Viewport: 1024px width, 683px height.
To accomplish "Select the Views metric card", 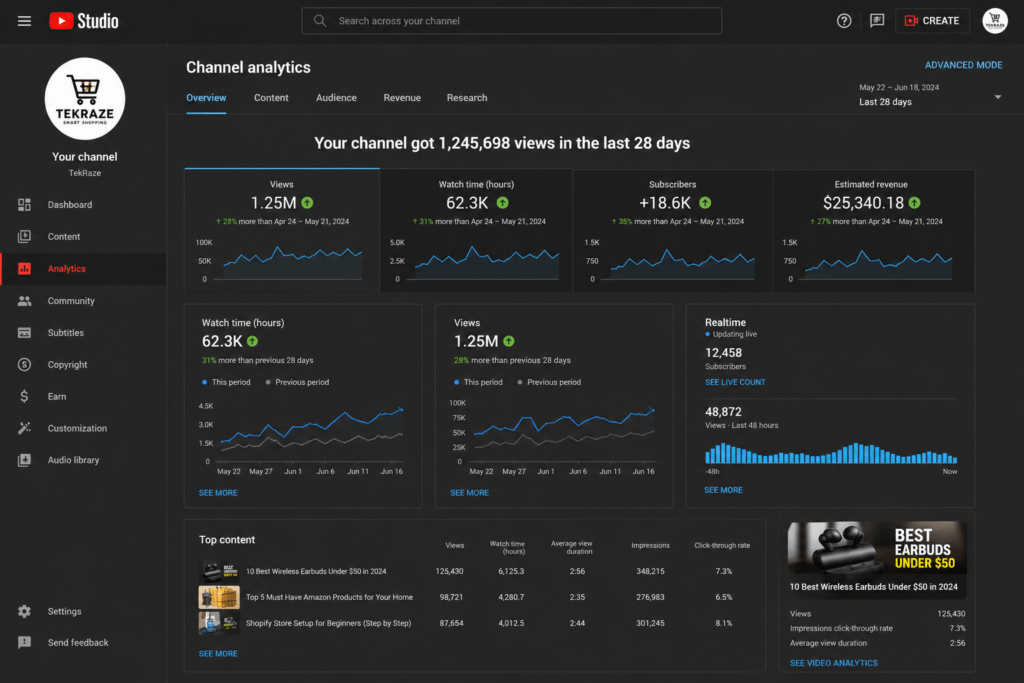I will click(281, 230).
